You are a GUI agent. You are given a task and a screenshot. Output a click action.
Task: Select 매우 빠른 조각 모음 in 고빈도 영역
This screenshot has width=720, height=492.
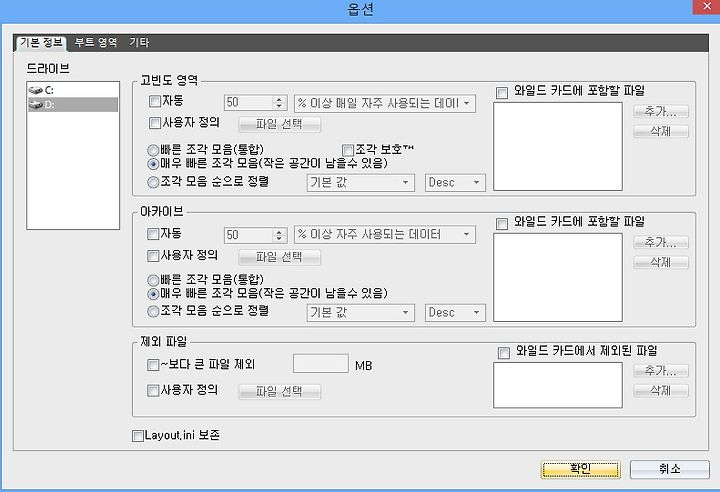tap(152, 164)
